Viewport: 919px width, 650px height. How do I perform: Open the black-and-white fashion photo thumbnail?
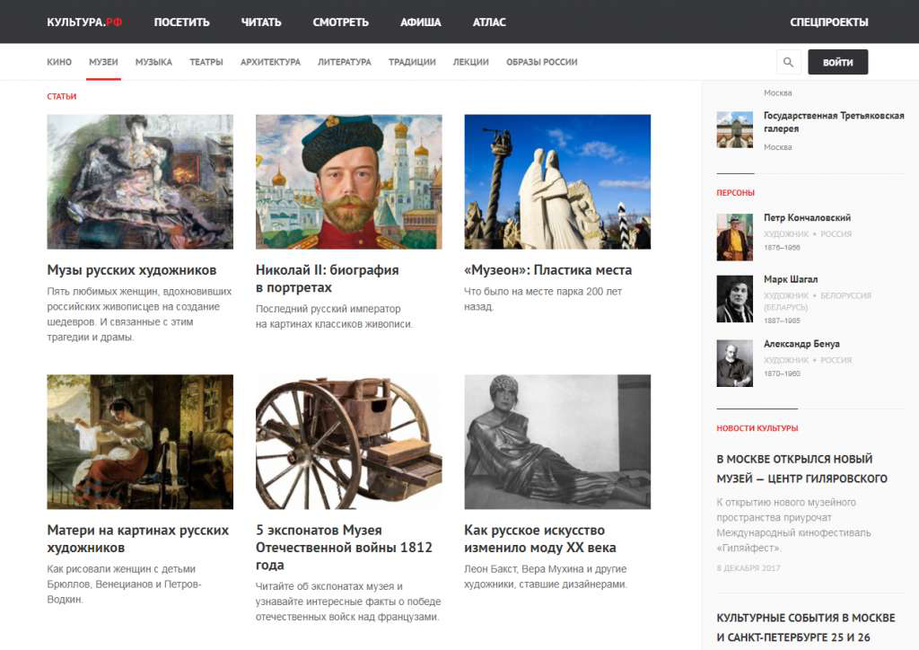557,442
